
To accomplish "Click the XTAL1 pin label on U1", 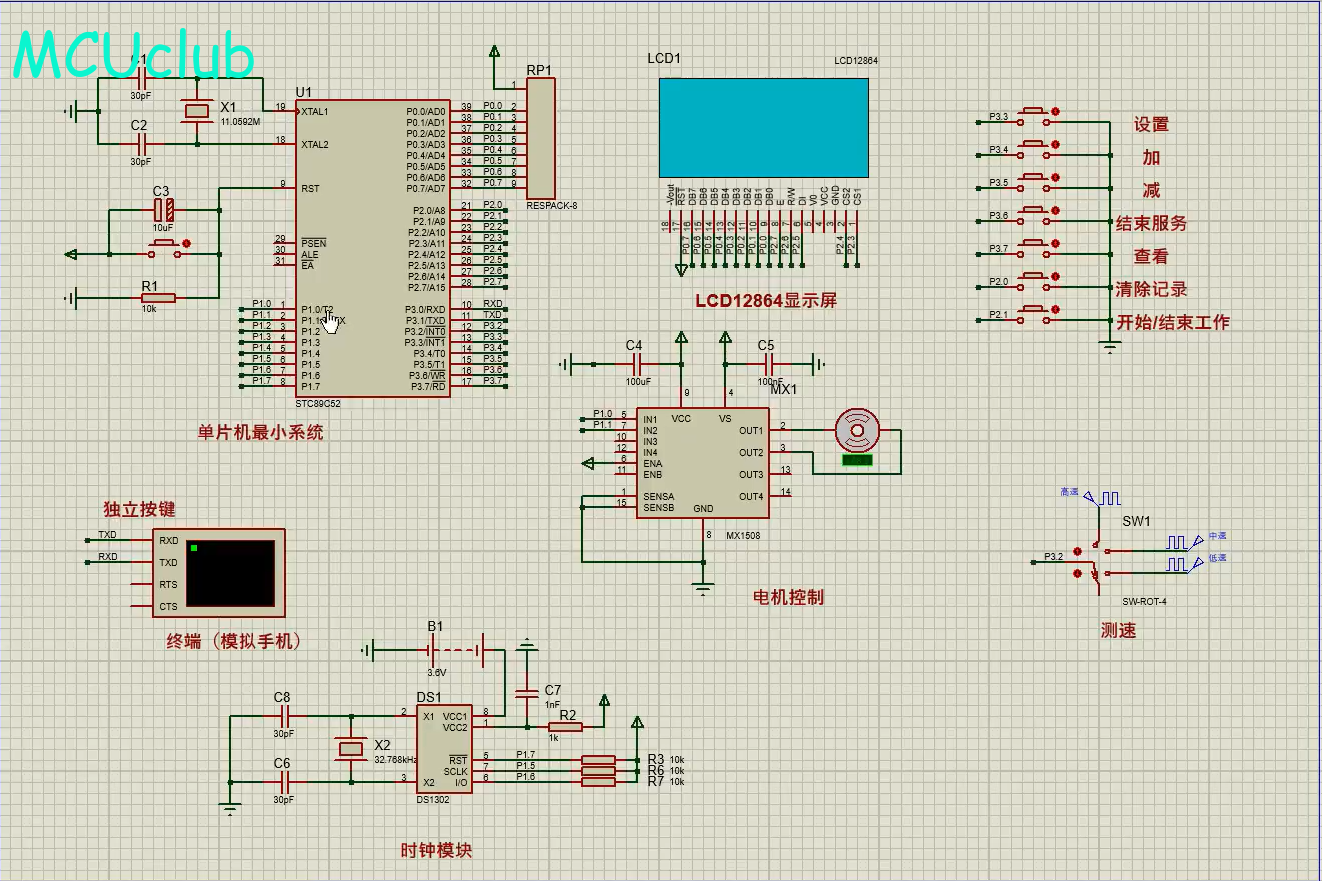I will coord(314,111).
